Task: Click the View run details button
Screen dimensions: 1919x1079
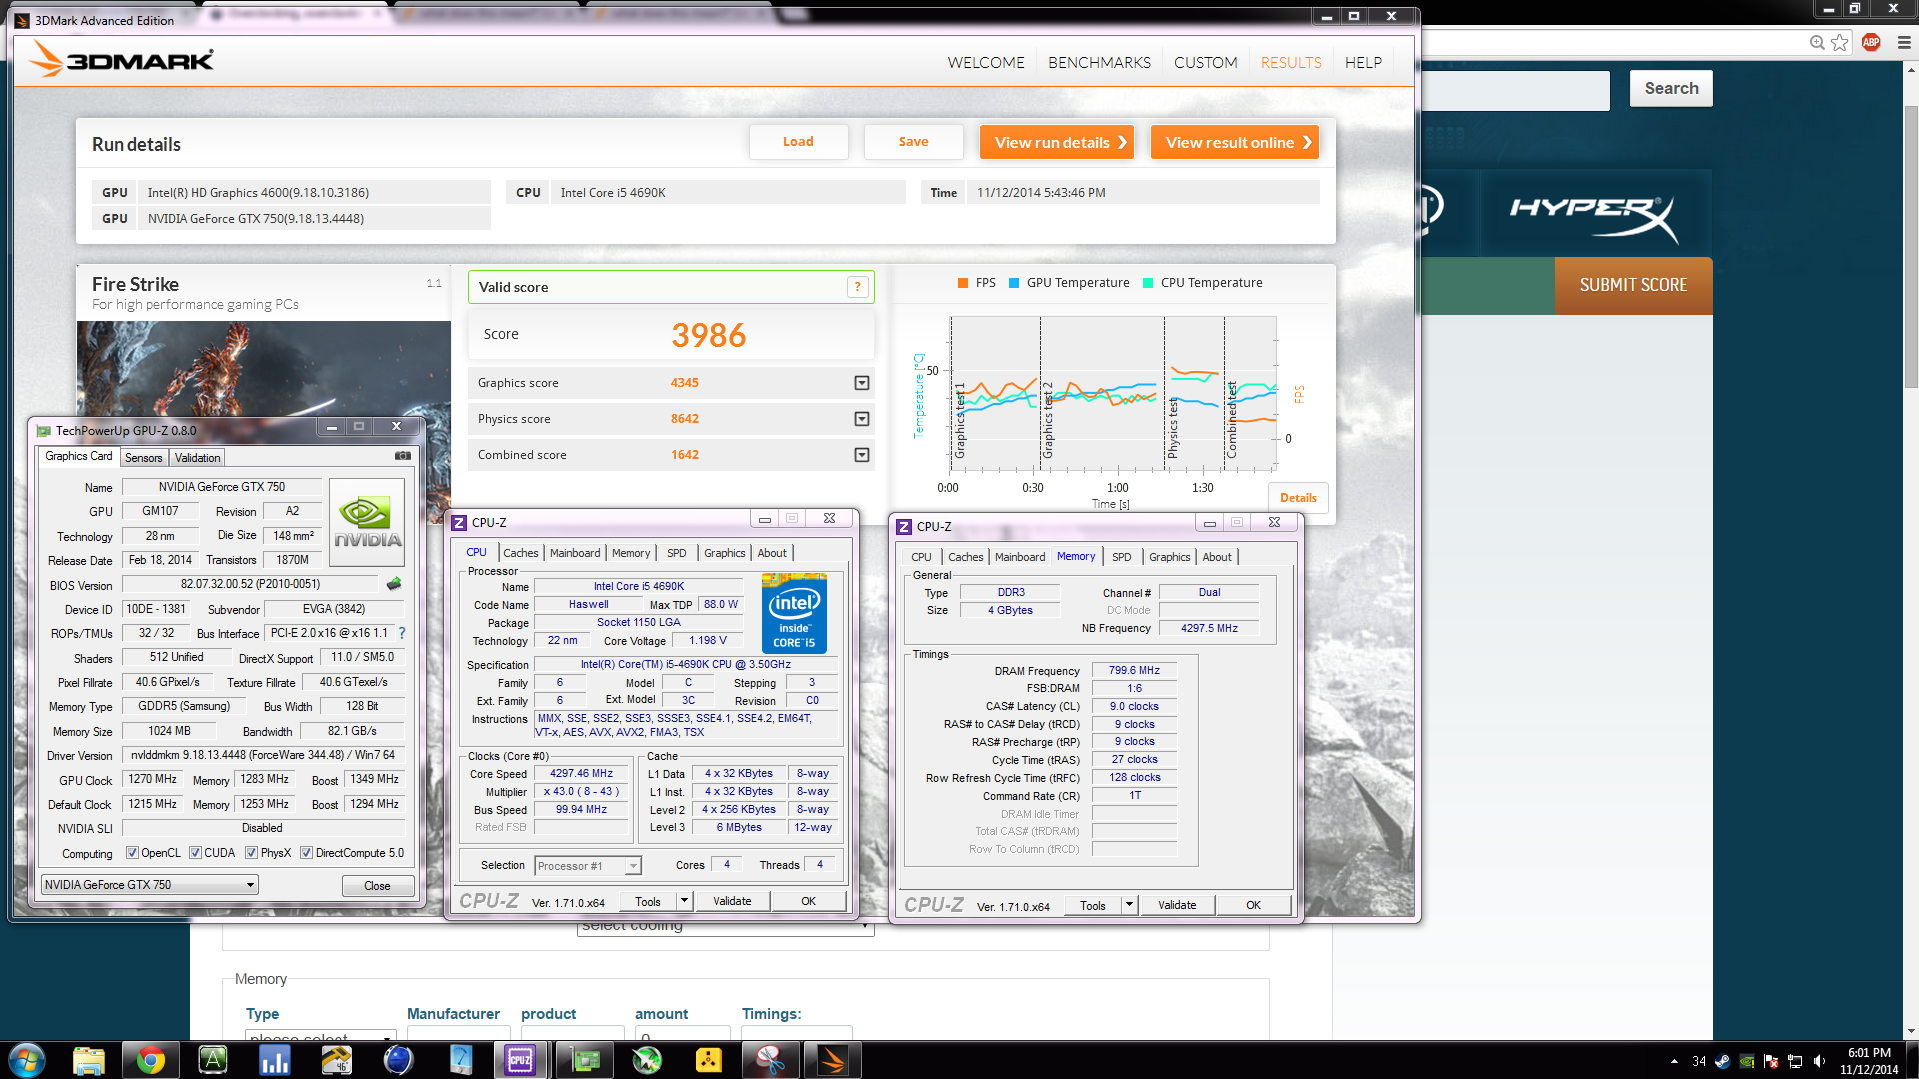Action: click(1057, 142)
